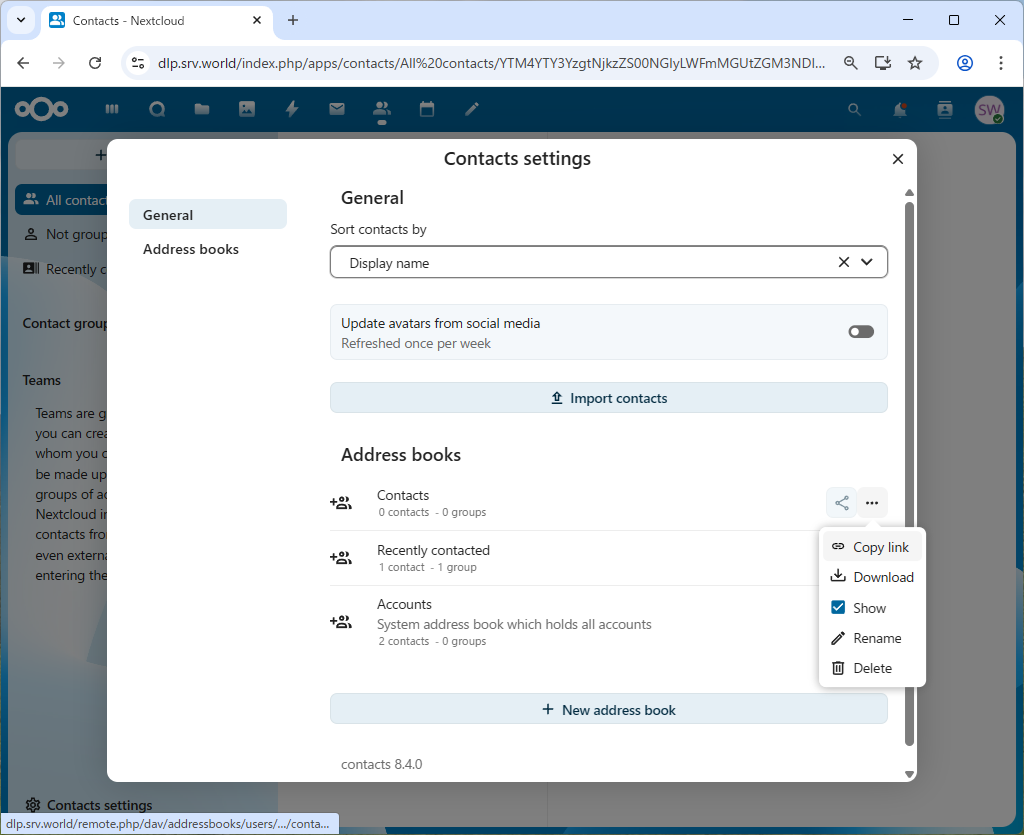Expand the Sort contacts by dropdown arrow
Image resolution: width=1024 pixels, height=835 pixels.
867,262
